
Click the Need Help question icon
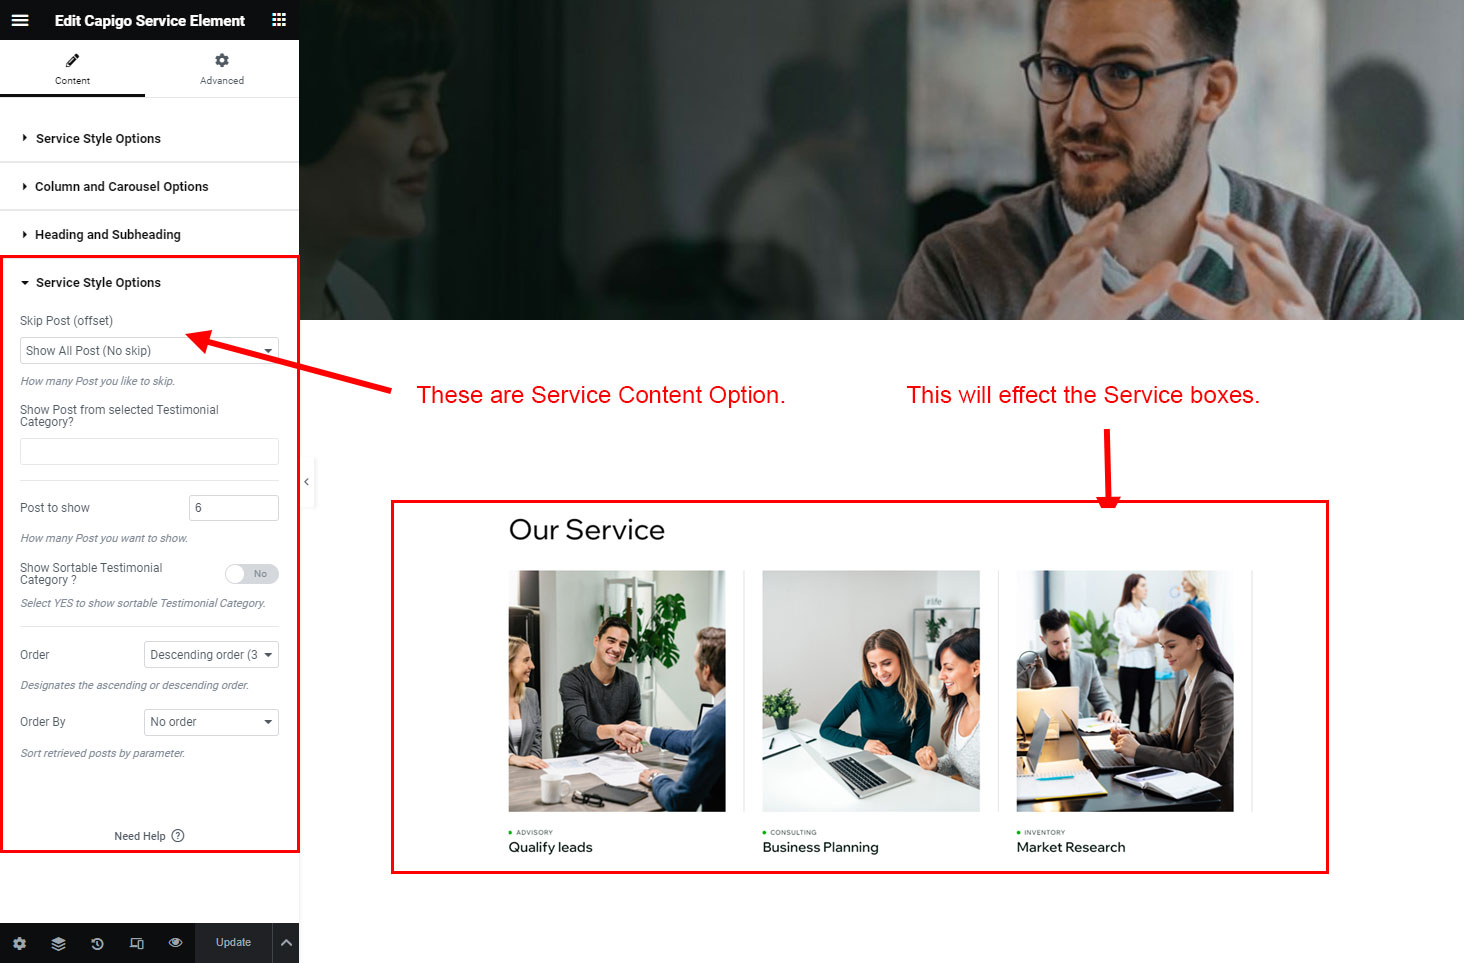(x=178, y=836)
